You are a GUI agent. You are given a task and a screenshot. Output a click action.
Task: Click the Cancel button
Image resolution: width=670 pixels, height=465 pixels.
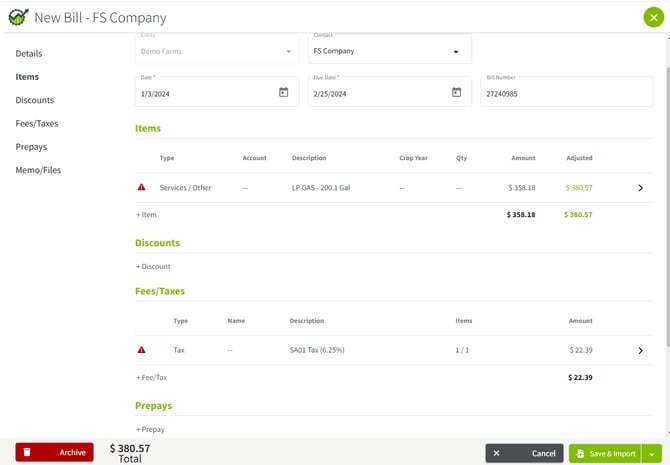[x=526, y=453]
